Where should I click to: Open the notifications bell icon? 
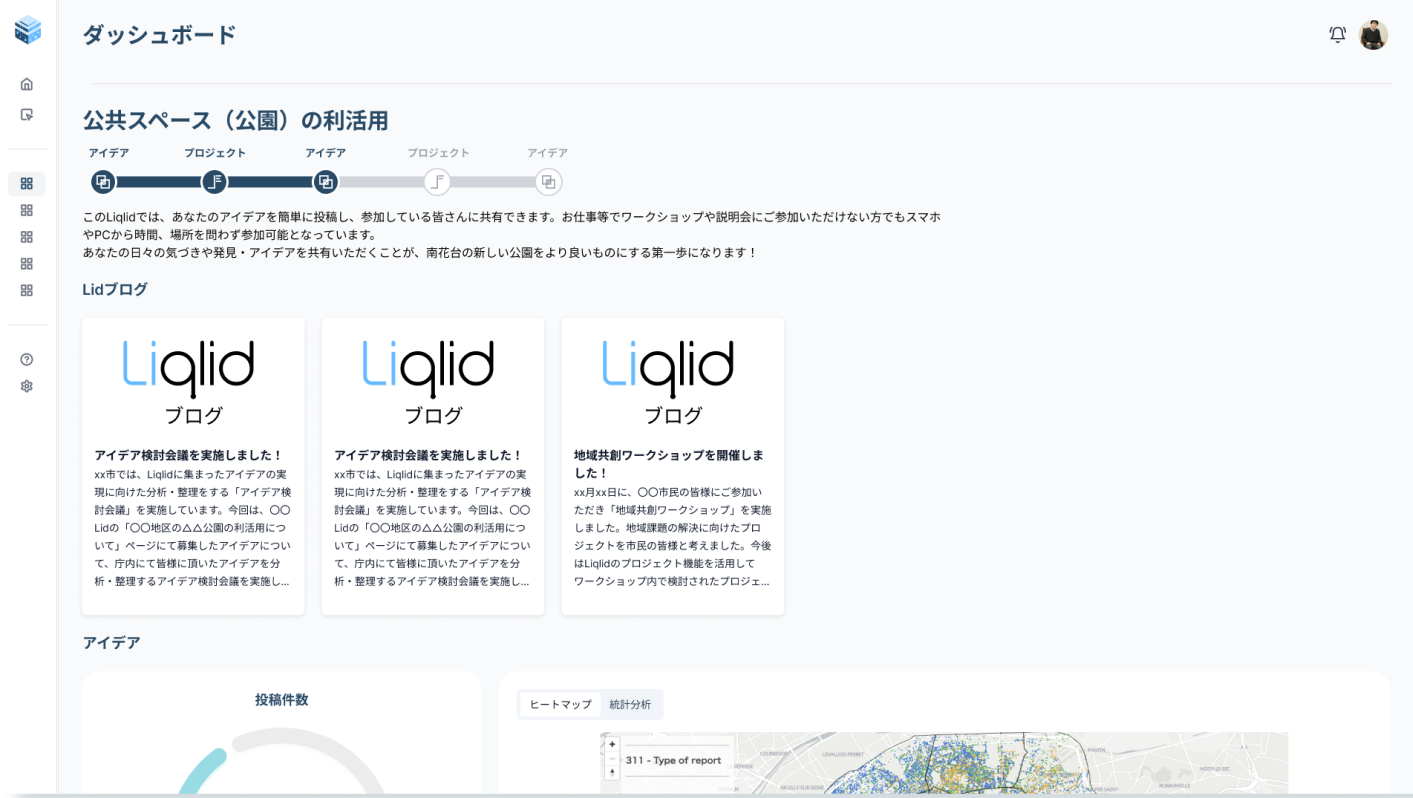(1337, 35)
